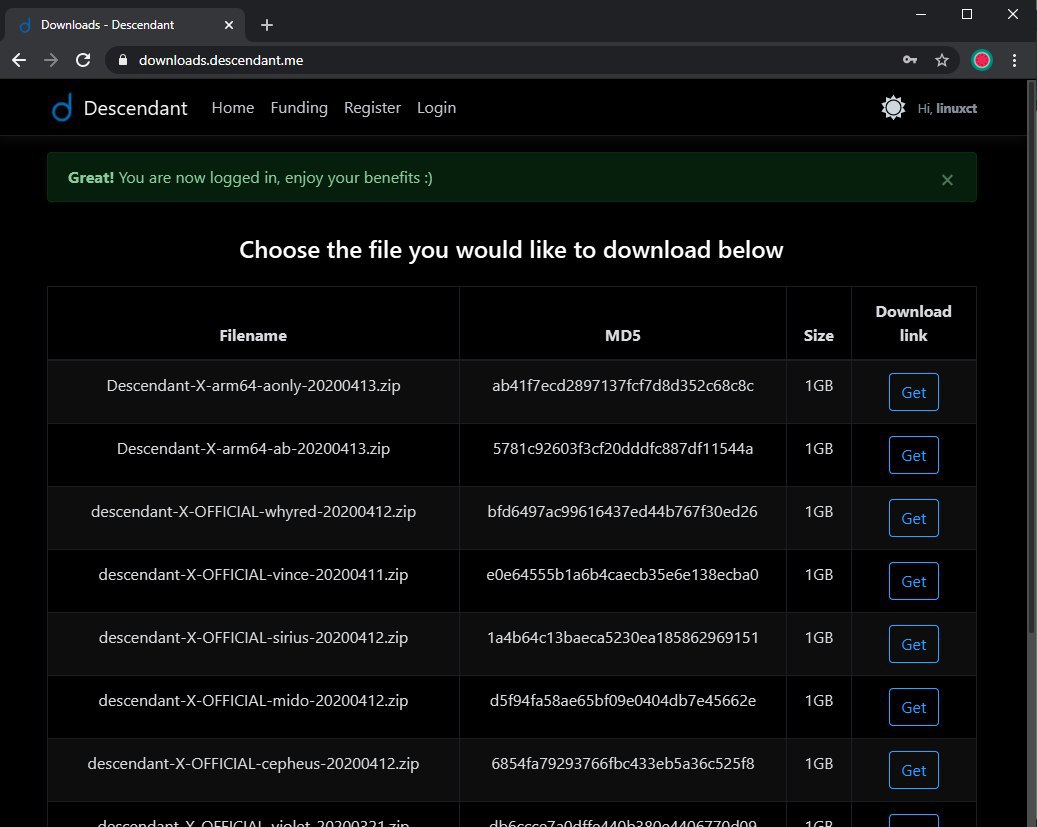Select filename descendant-X-OFFICIAL-whyred-20200412.zip
Screen dimensions: 1037x827
pos(253,511)
